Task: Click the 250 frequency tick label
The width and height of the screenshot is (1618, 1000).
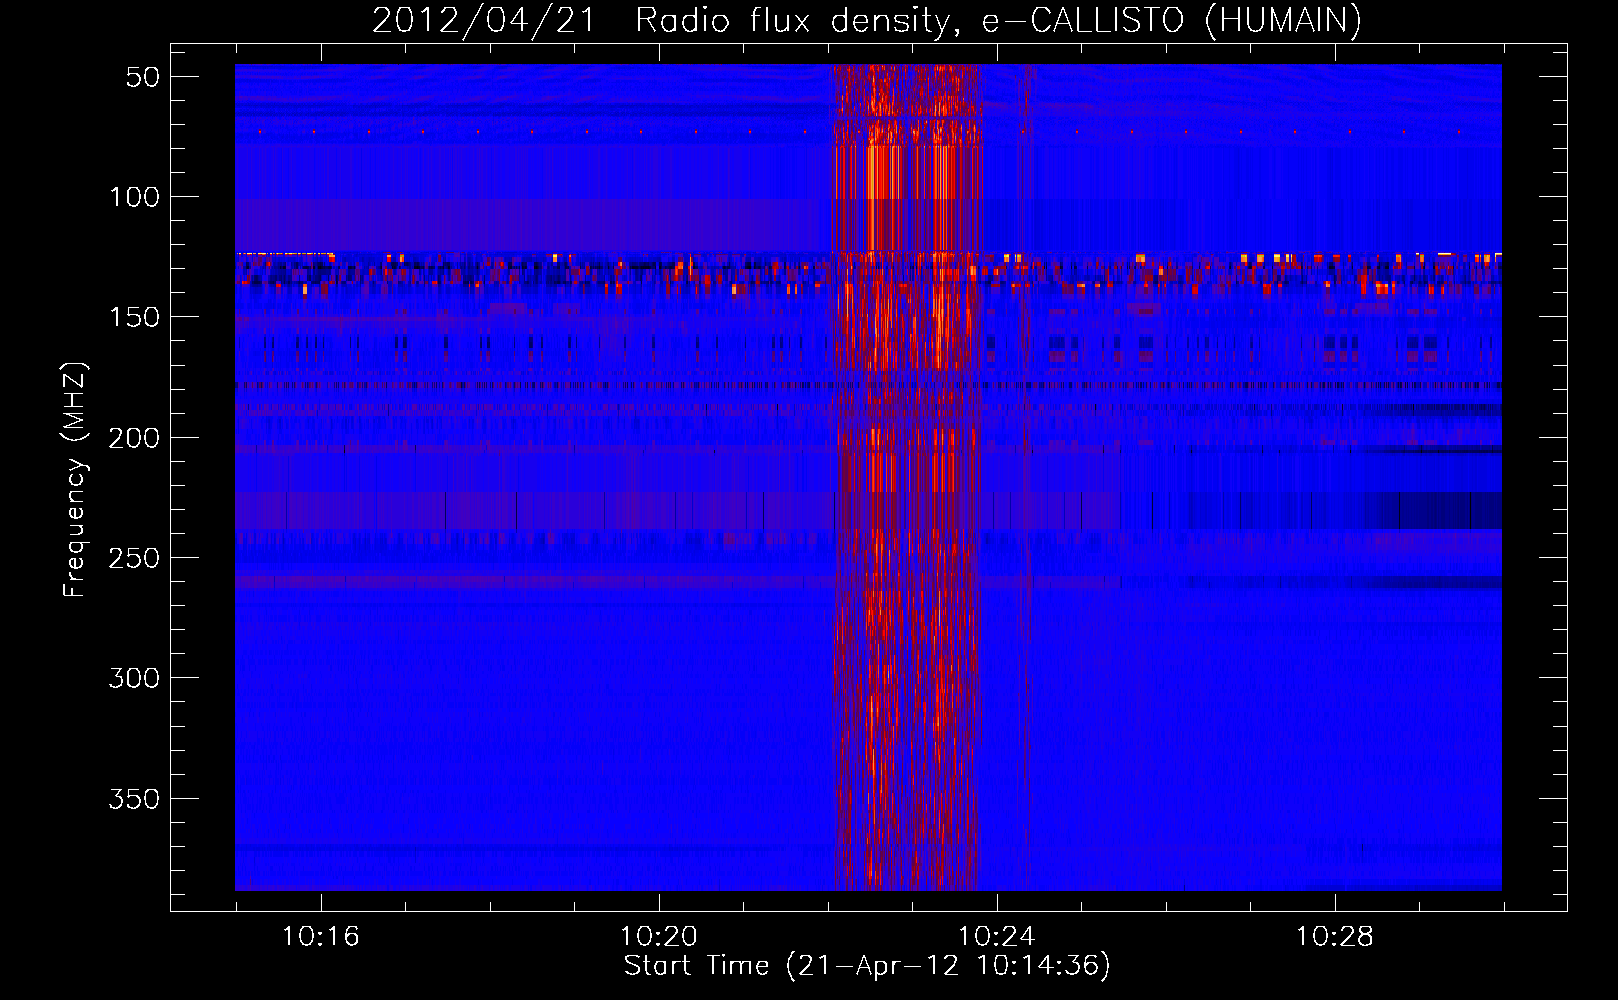Action: click(134, 558)
